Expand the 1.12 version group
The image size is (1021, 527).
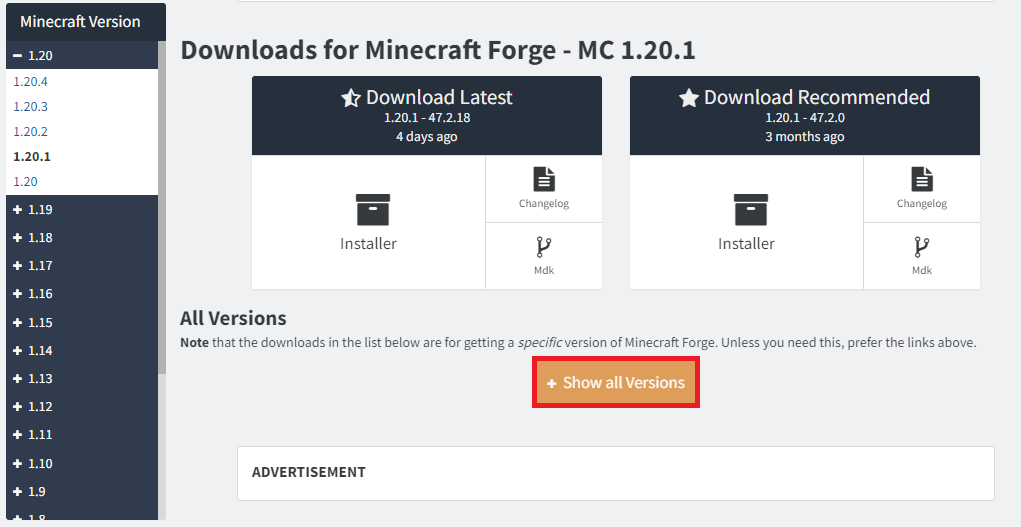pyautogui.click(x=18, y=407)
